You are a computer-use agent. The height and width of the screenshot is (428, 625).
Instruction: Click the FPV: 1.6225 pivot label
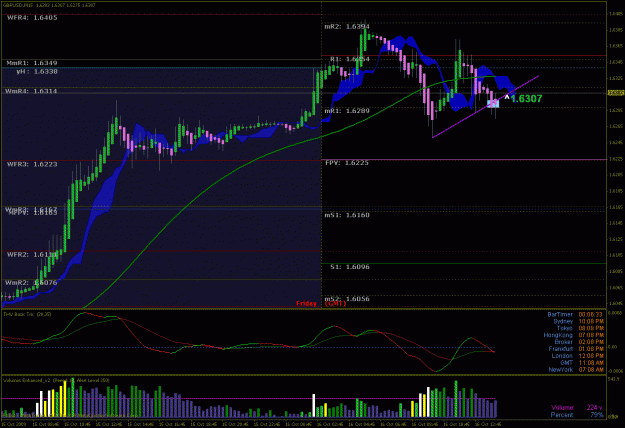347,163
